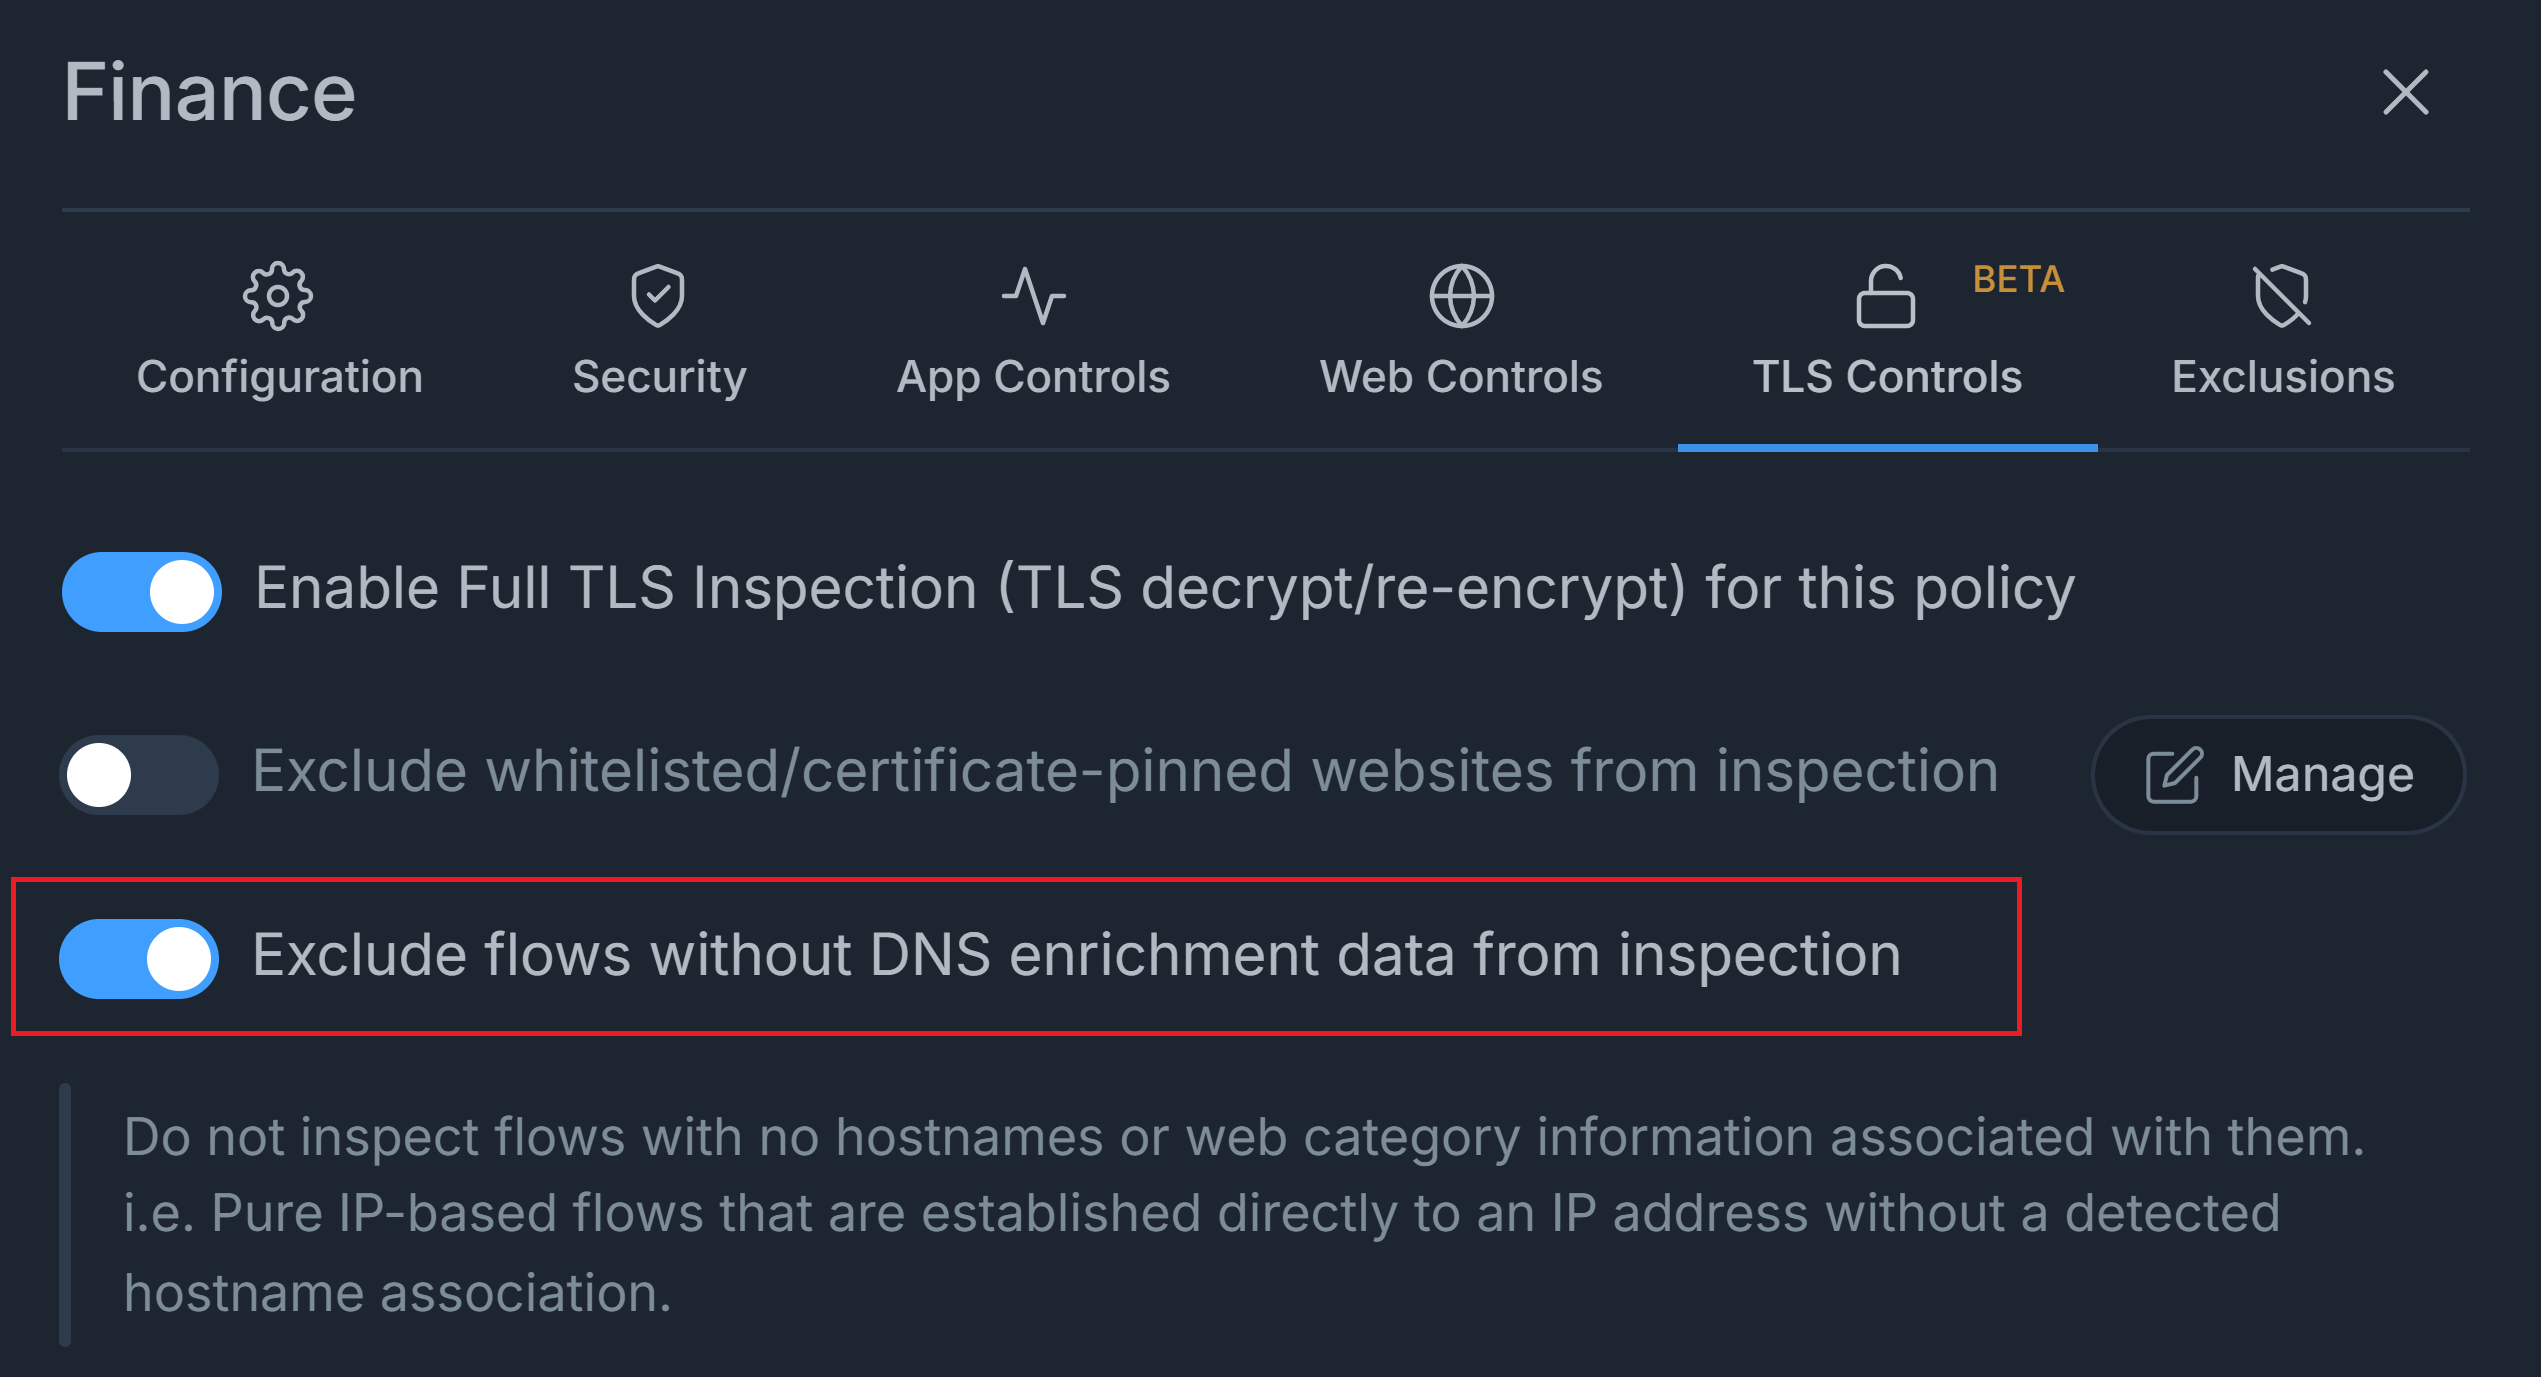Close the Finance policy panel
2541x1377 pixels.
(x=2405, y=92)
